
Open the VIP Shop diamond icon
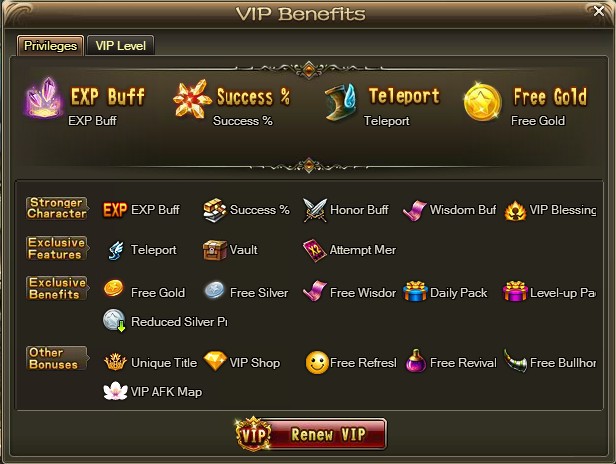point(215,361)
